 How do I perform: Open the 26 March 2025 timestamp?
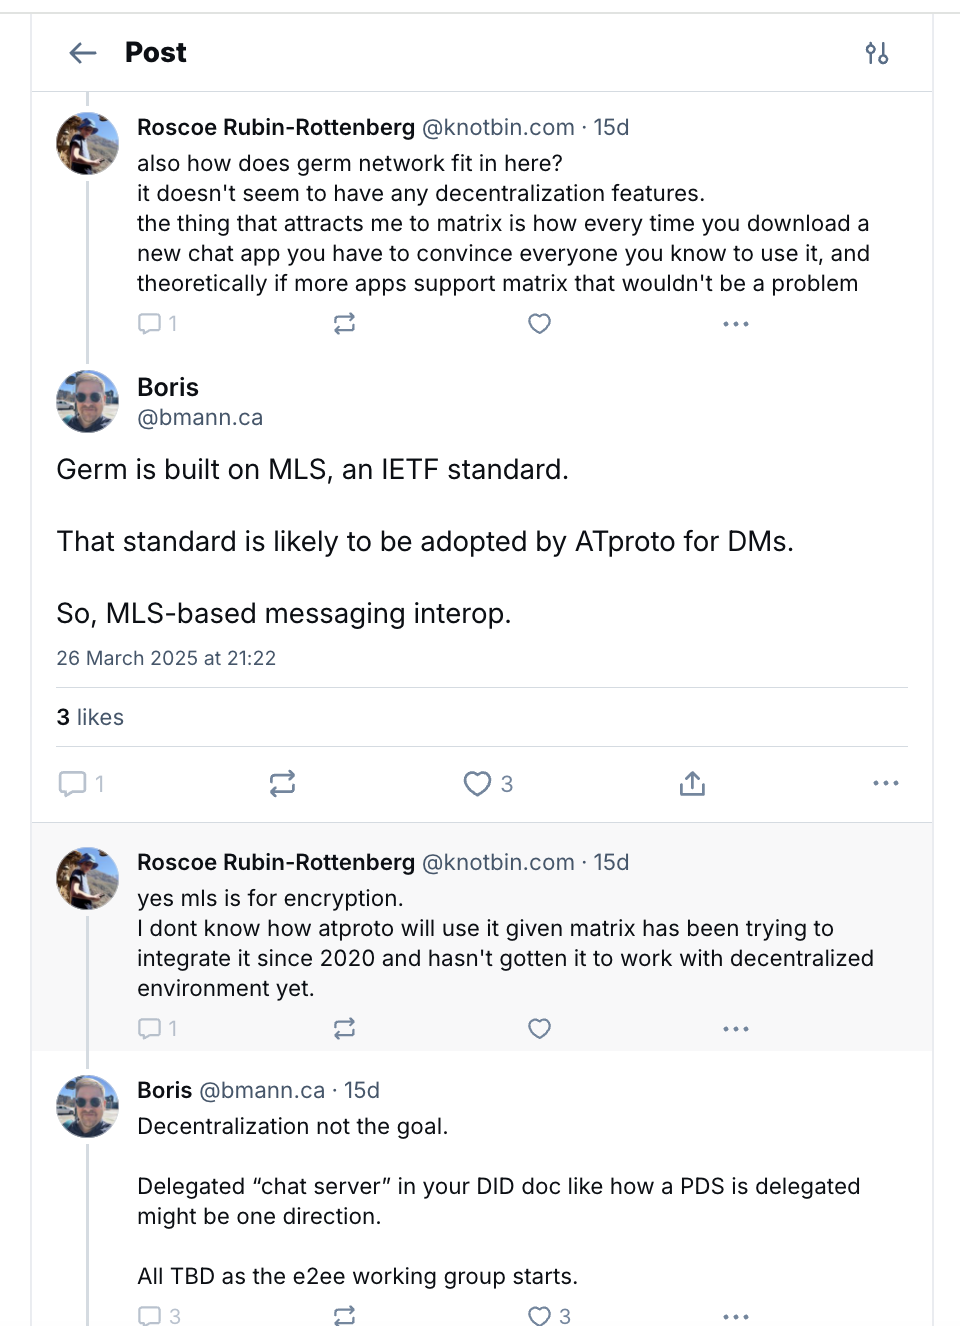point(166,658)
